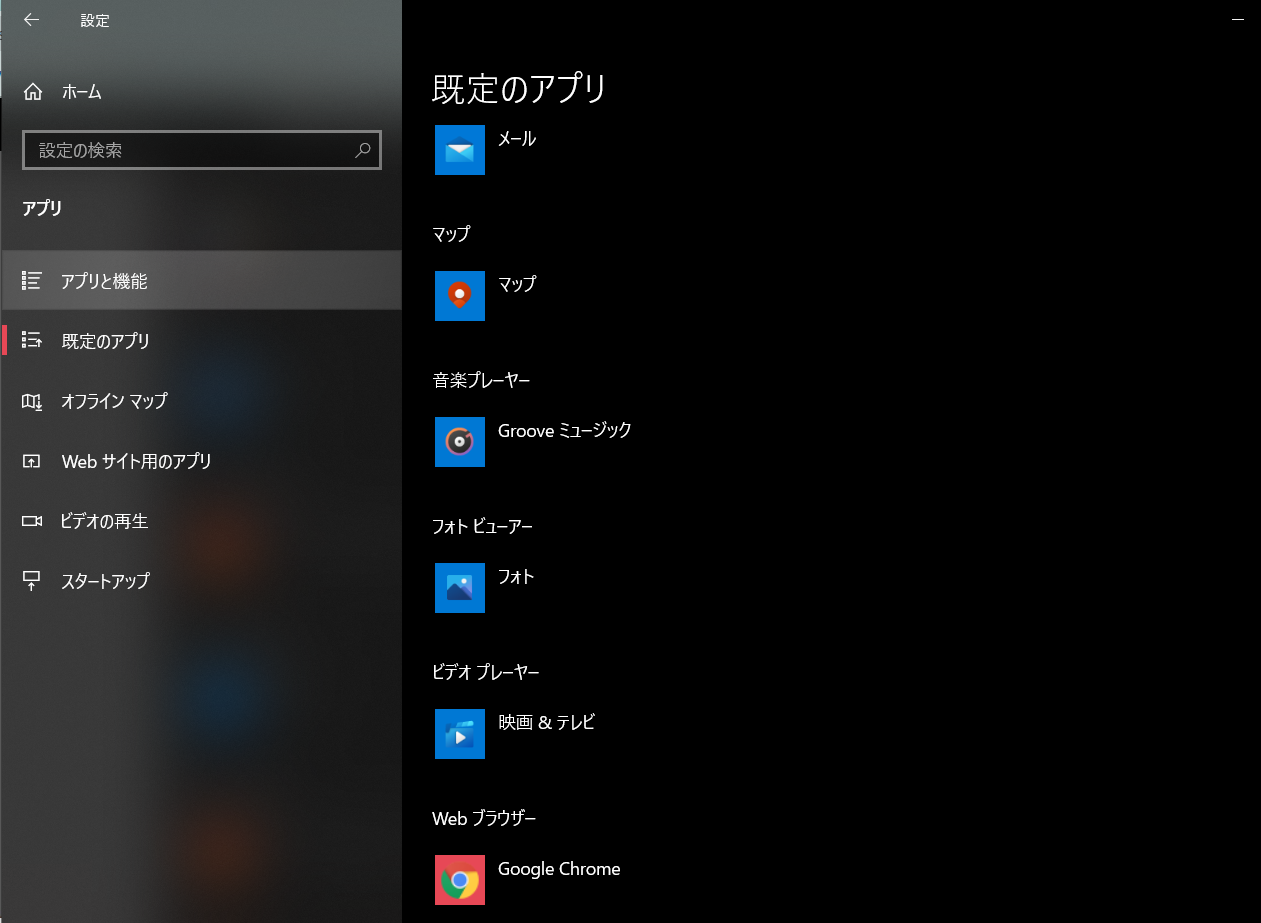Select アプリと機能 in the sidebar
Viewport: 1261px width, 923px height.
pos(201,281)
